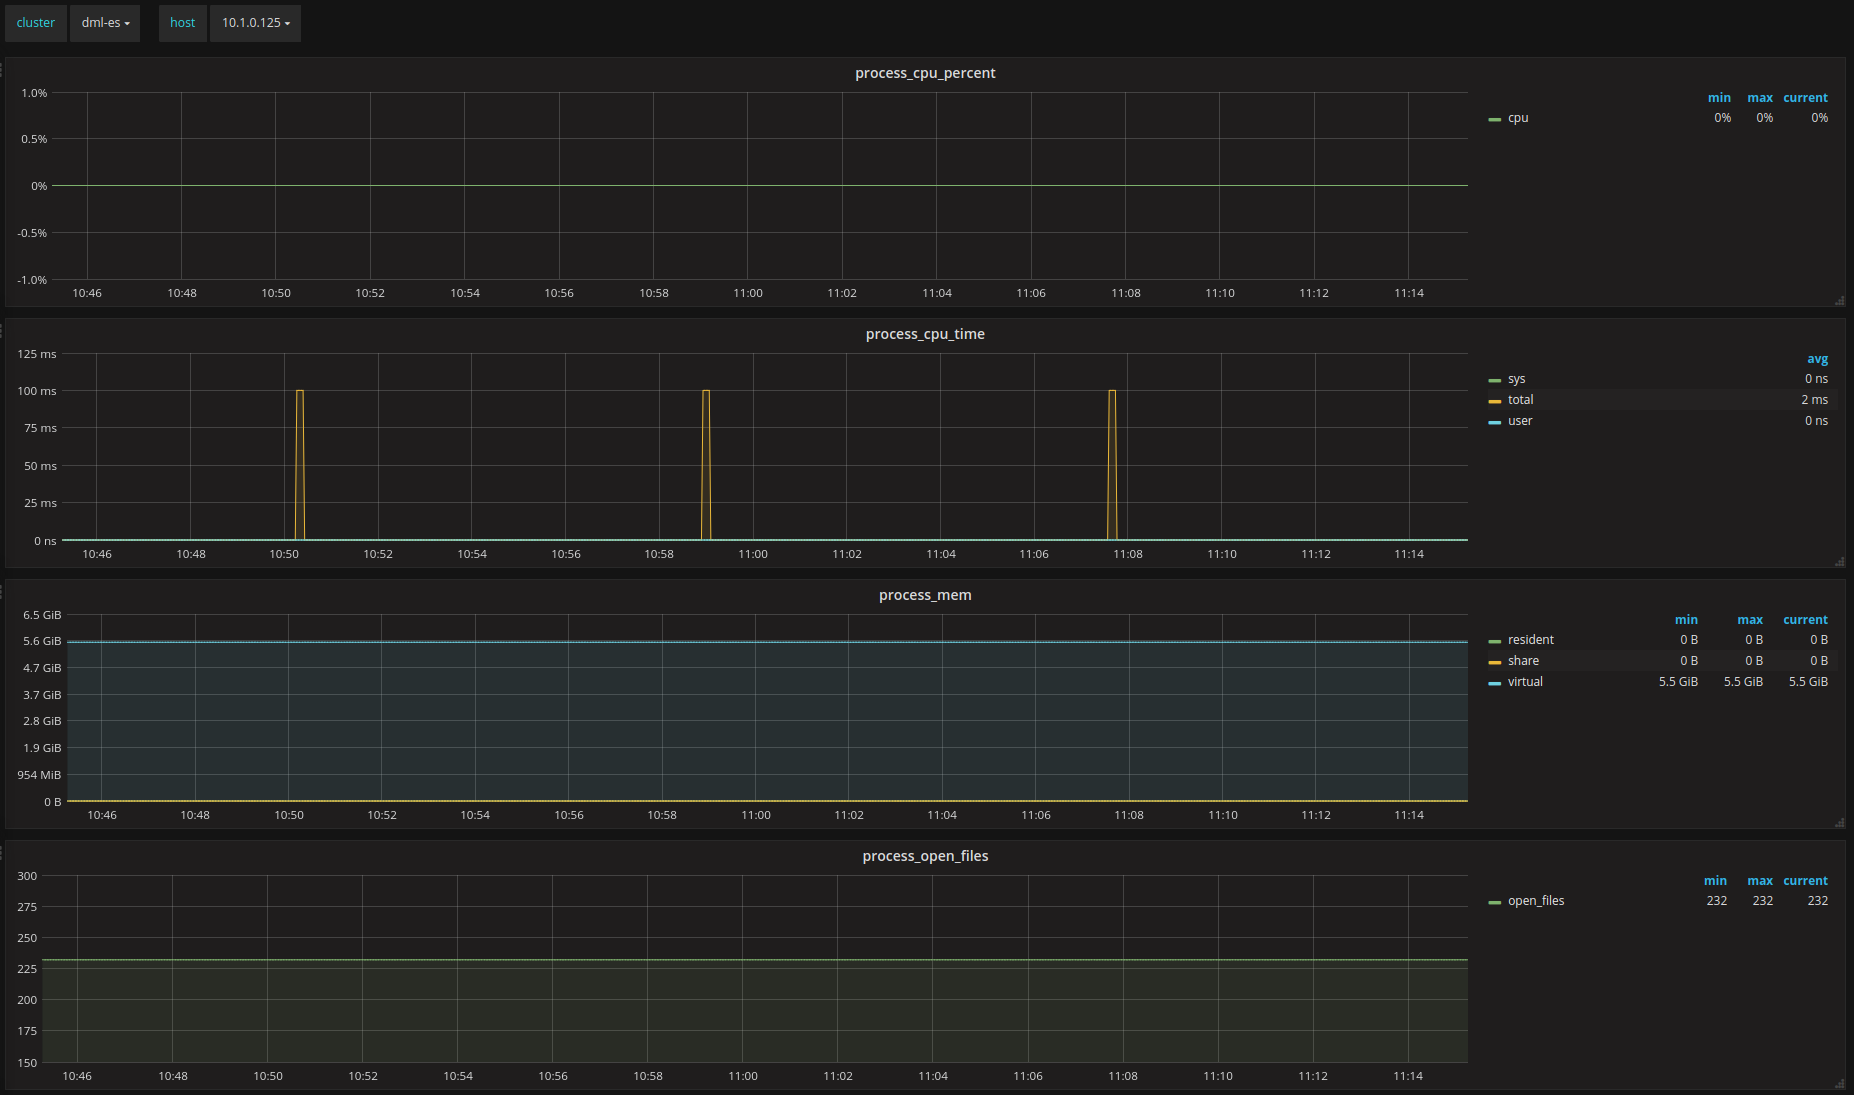This screenshot has width=1854, height=1095.
Task: Click the resident series color icon
Action: coord(1495,641)
